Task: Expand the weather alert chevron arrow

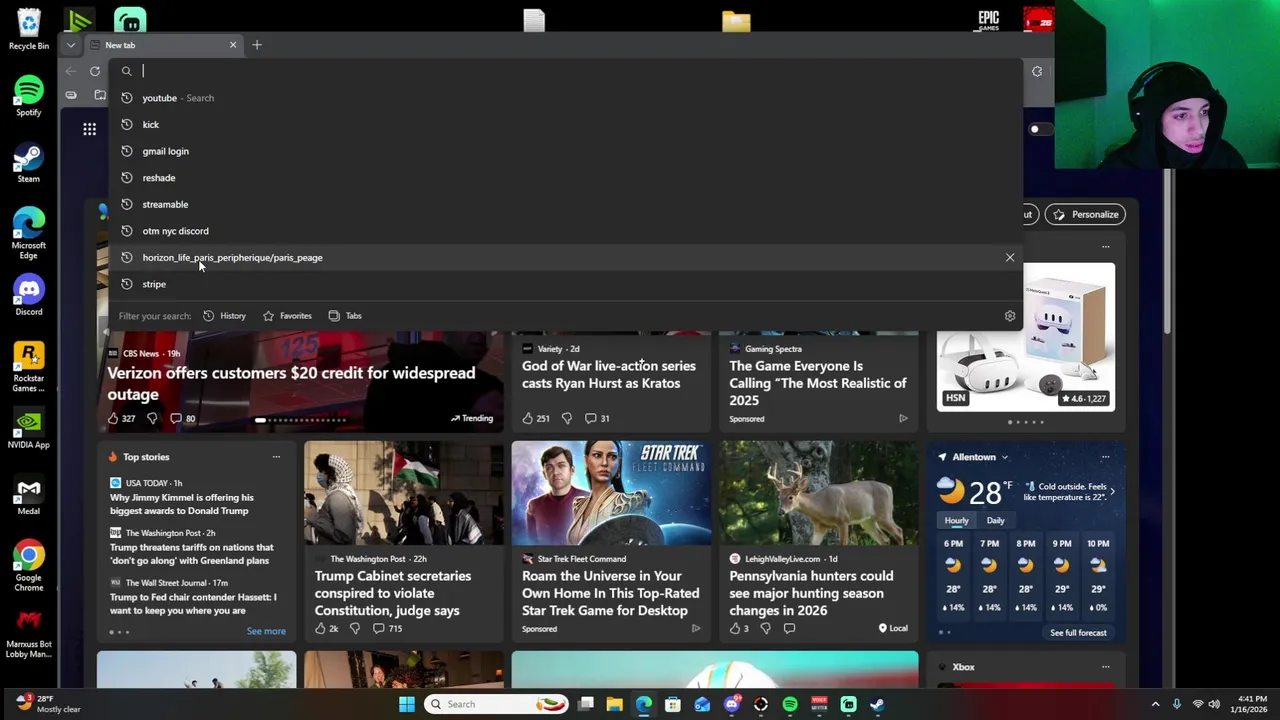Action: tap(1112, 491)
